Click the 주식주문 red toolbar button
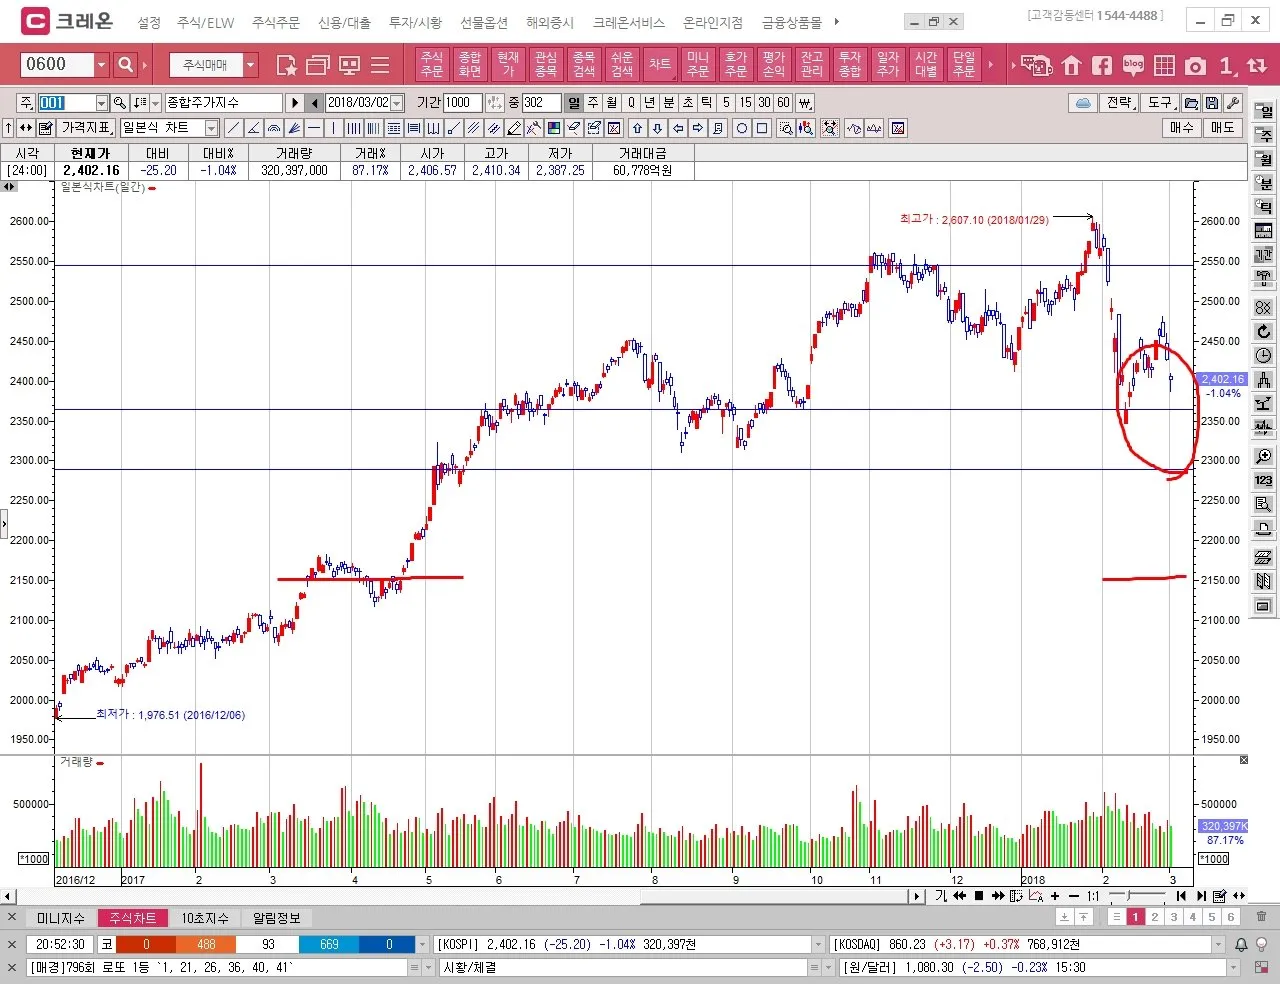The width and height of the screenshot is (1280, 984). [432, 65]
